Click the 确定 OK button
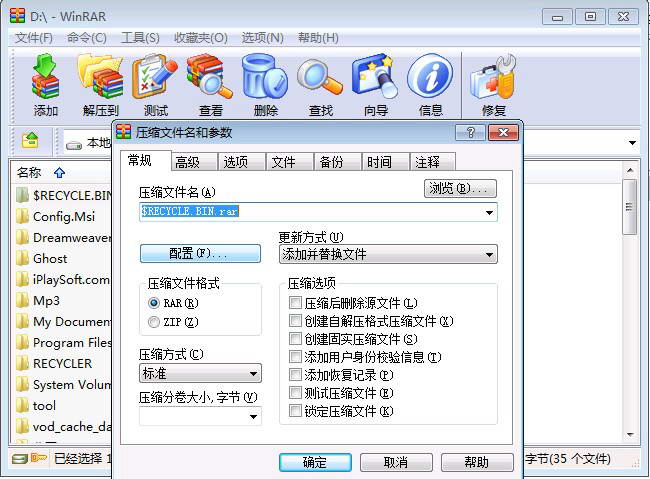The height and width of the screenshot is (479, 650). click(315, 462)
